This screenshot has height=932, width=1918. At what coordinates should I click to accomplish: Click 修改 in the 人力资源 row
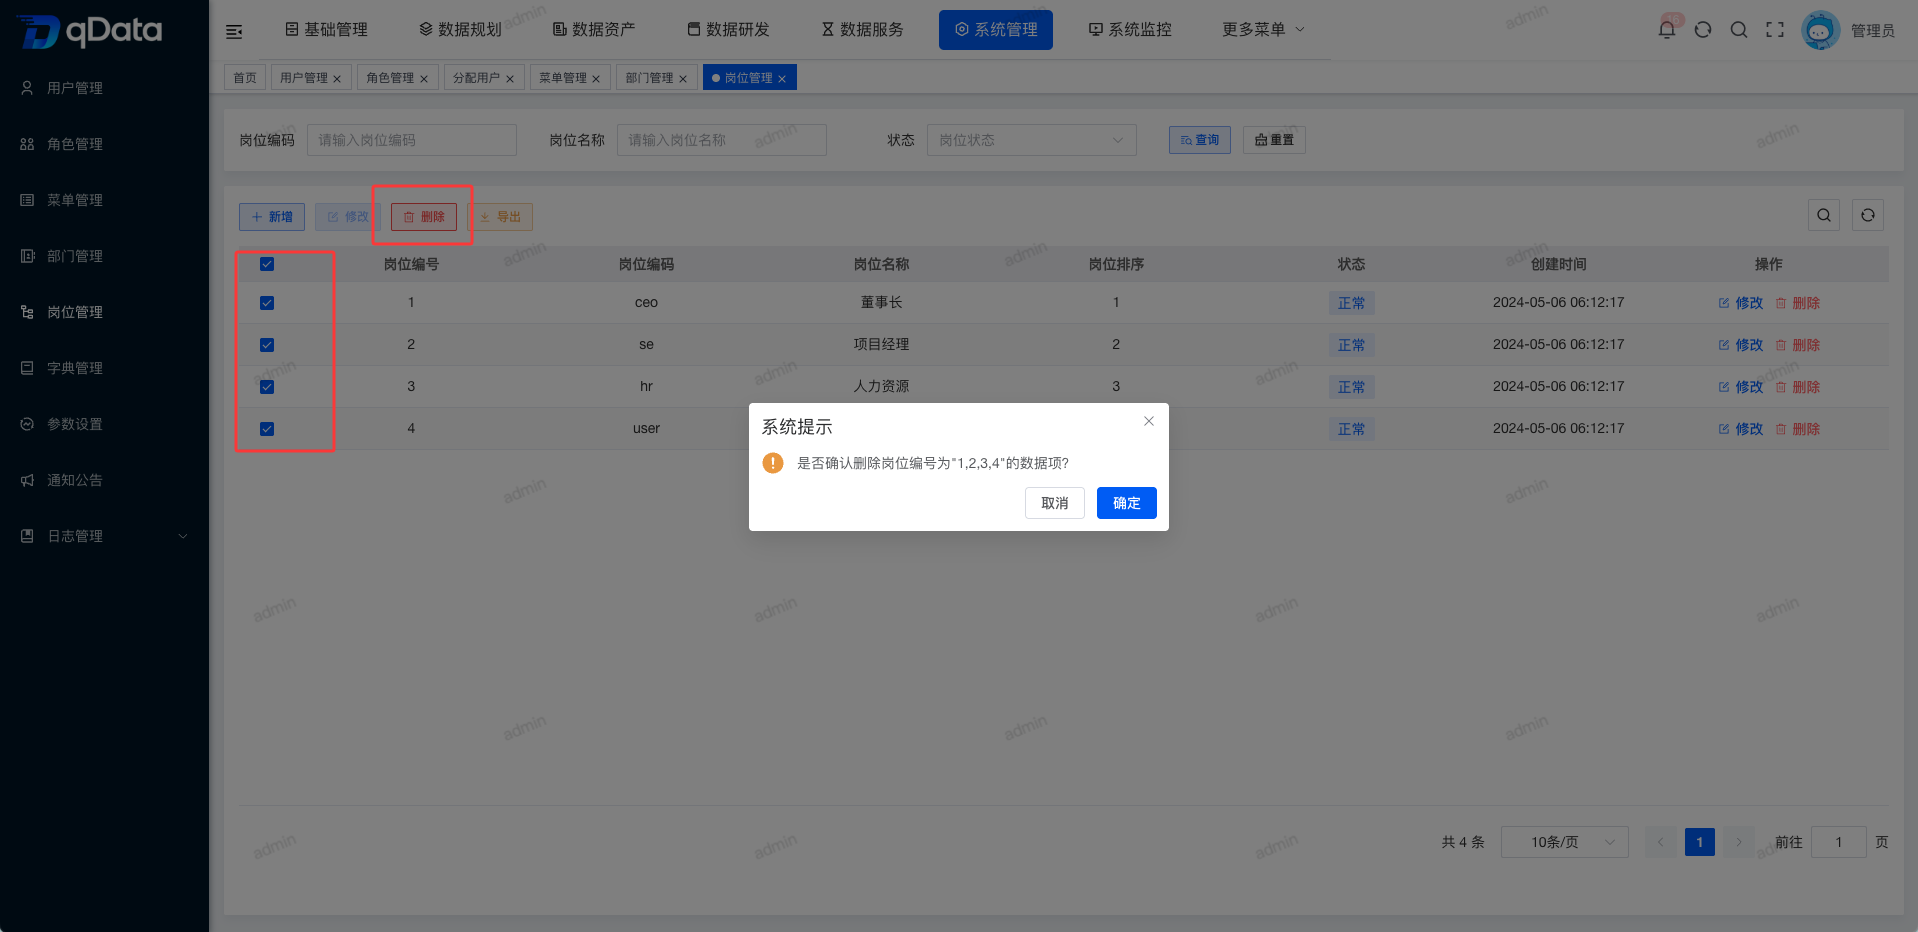click(1741, 387)
